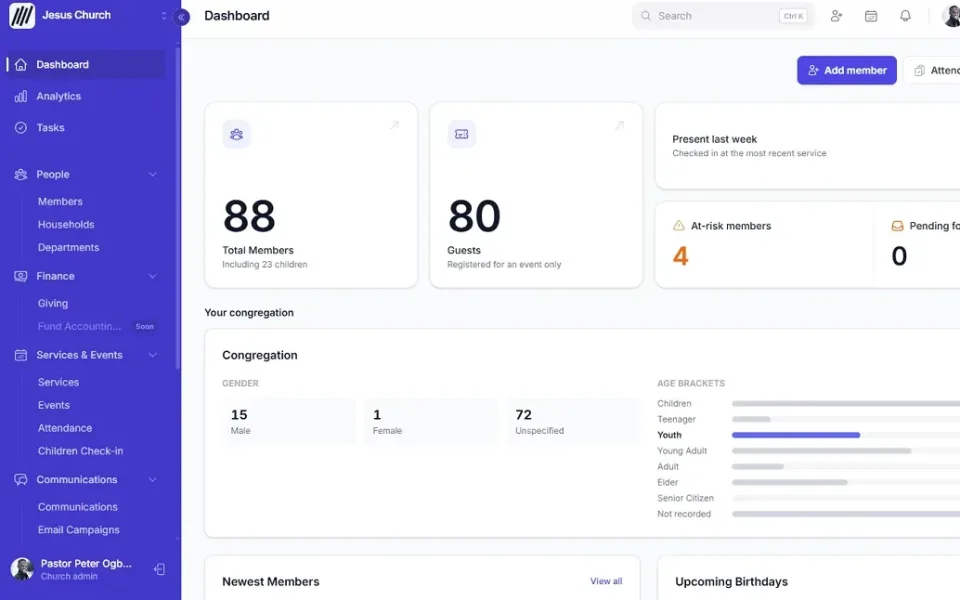960x600 pixels.
Task: Open the notifications bell
Action: click(x=905, y=16)
